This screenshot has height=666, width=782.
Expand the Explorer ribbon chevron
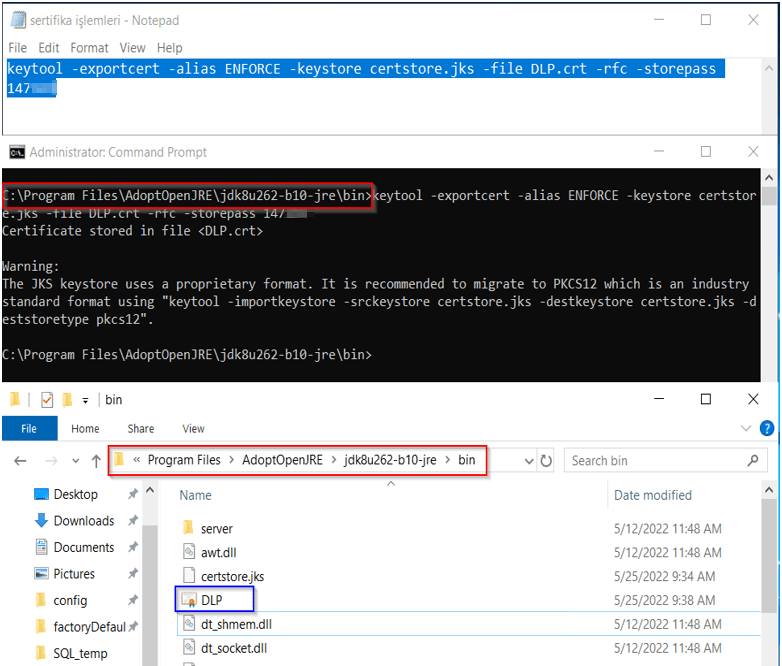tap(747, 429)
